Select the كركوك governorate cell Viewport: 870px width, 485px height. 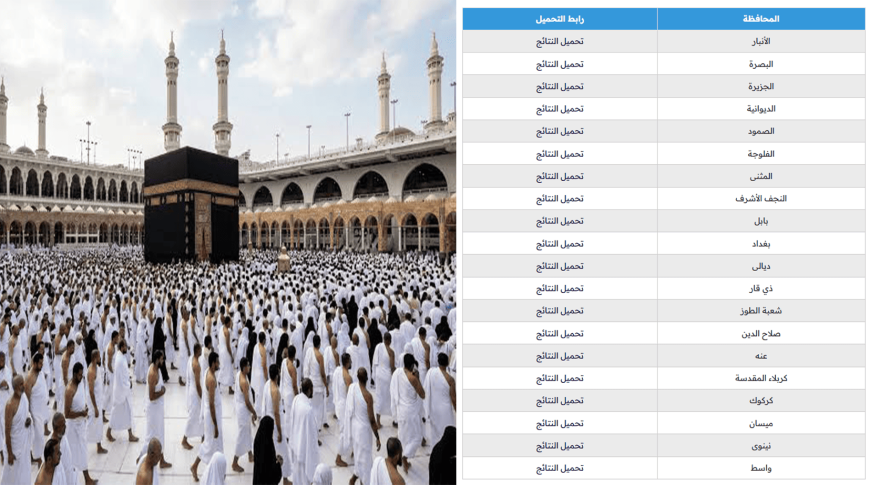tap(761, 401)
